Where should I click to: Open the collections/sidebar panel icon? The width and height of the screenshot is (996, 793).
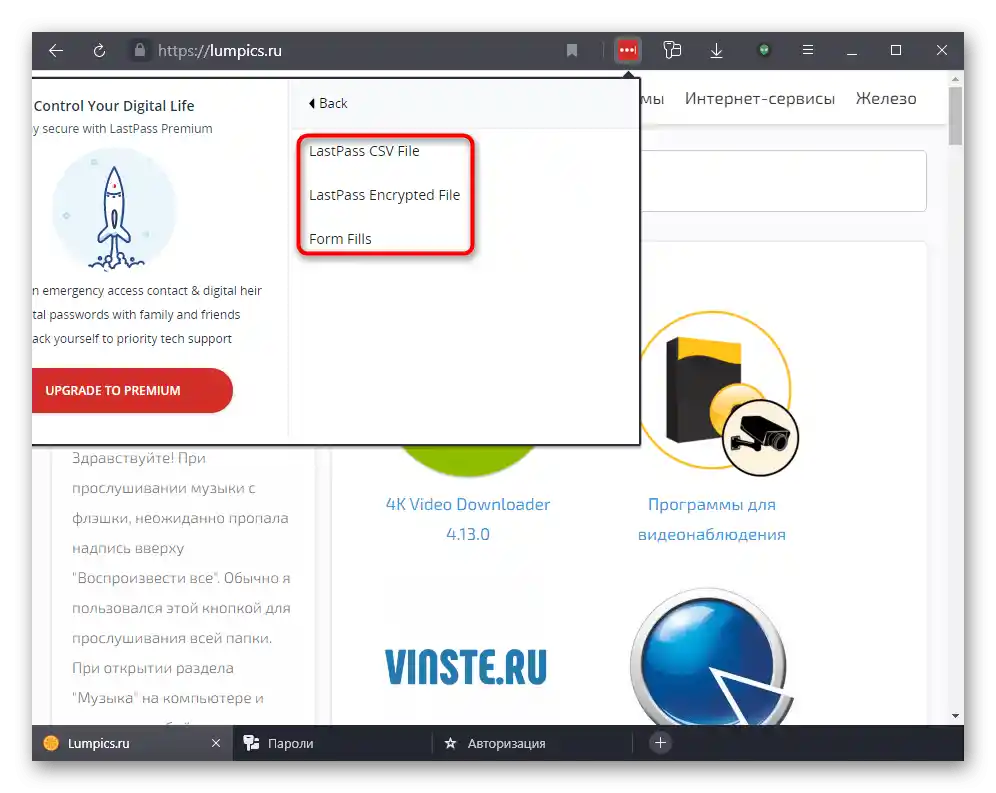pyautogui.click(x=672, y=50)
